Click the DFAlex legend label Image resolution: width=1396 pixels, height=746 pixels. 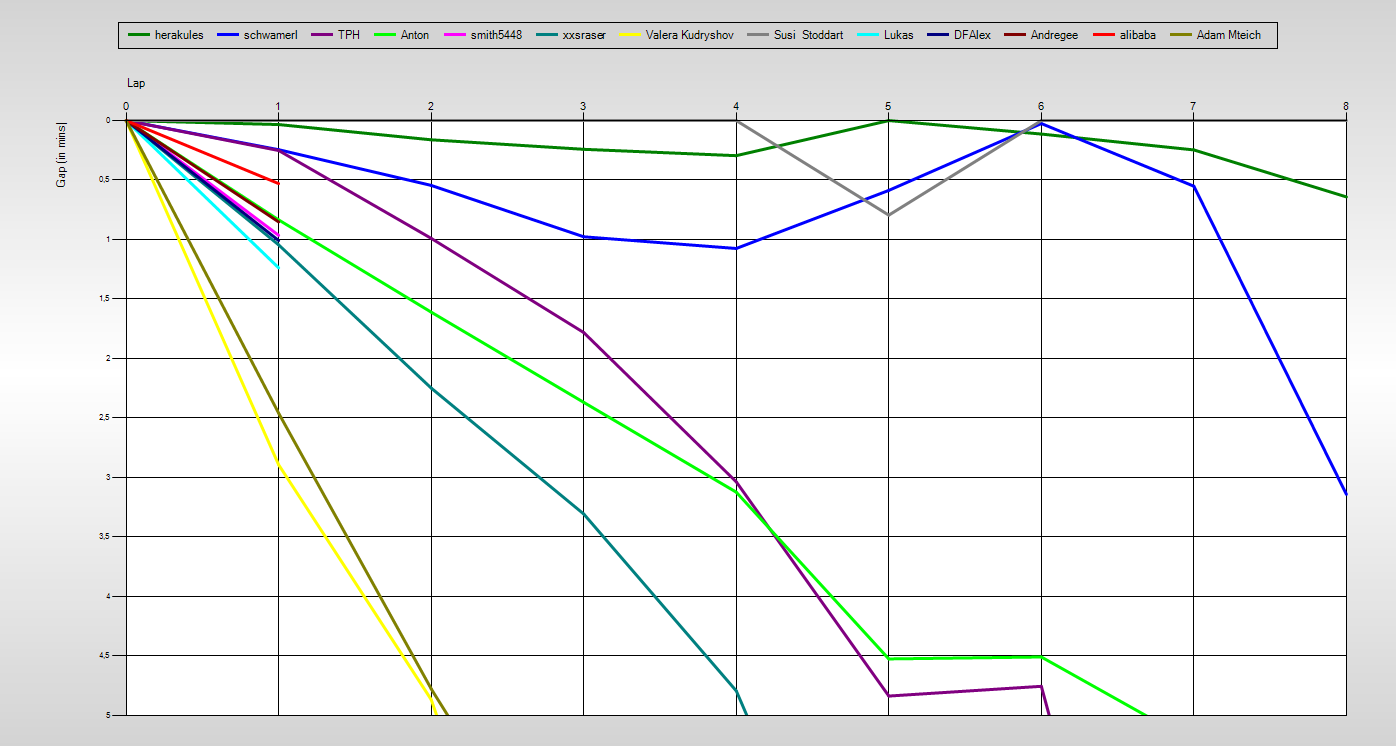(x=972, y=36)
